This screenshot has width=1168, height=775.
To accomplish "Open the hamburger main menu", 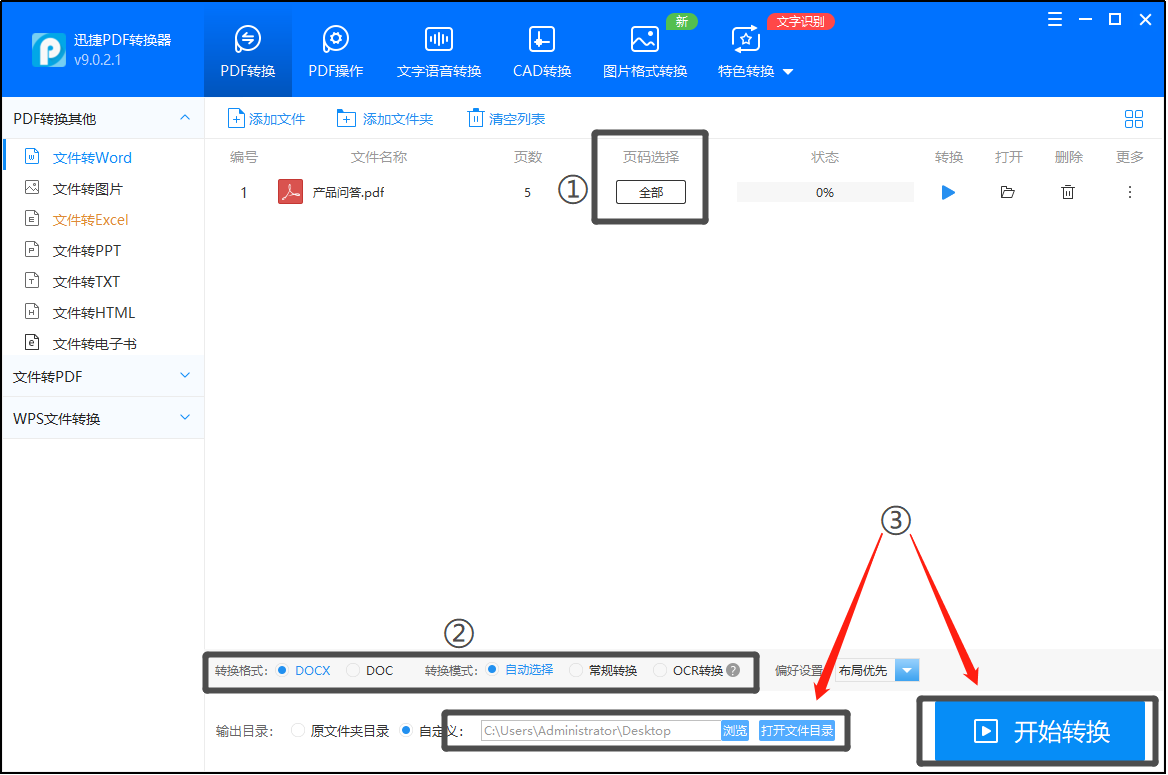I will click(x=1055, y=20).
